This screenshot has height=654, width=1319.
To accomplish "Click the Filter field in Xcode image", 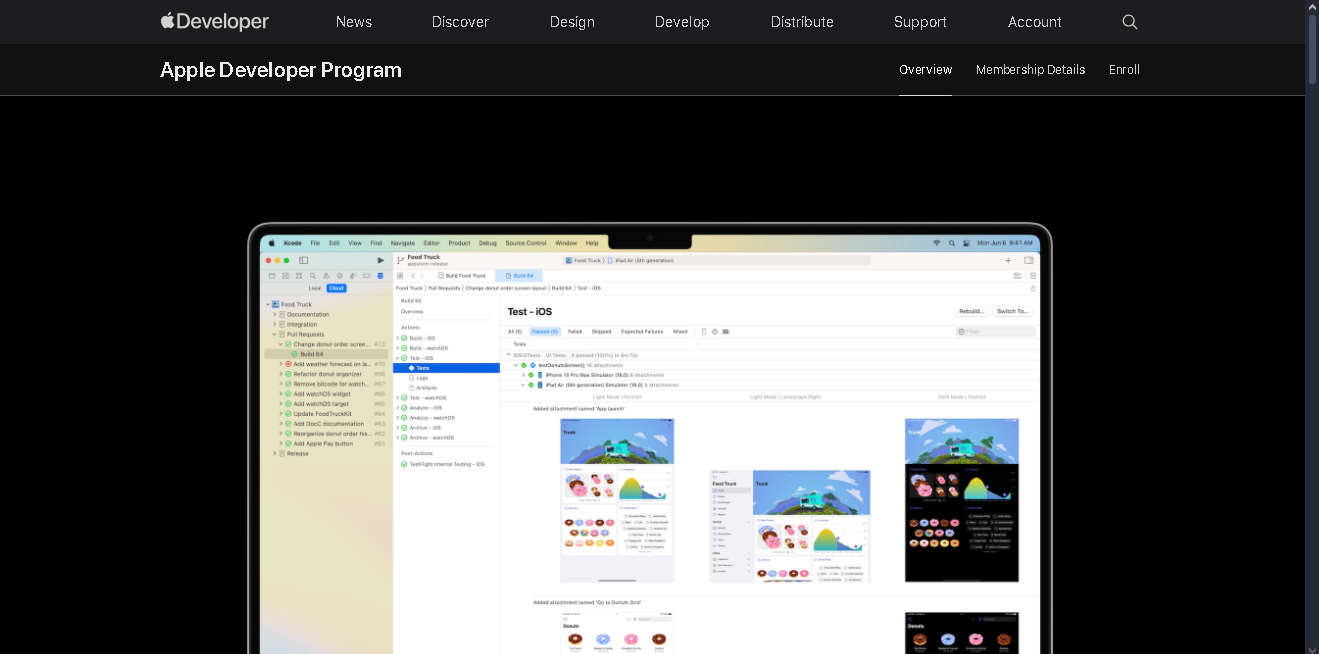I will pyautogui.click(x=996, y=331).
